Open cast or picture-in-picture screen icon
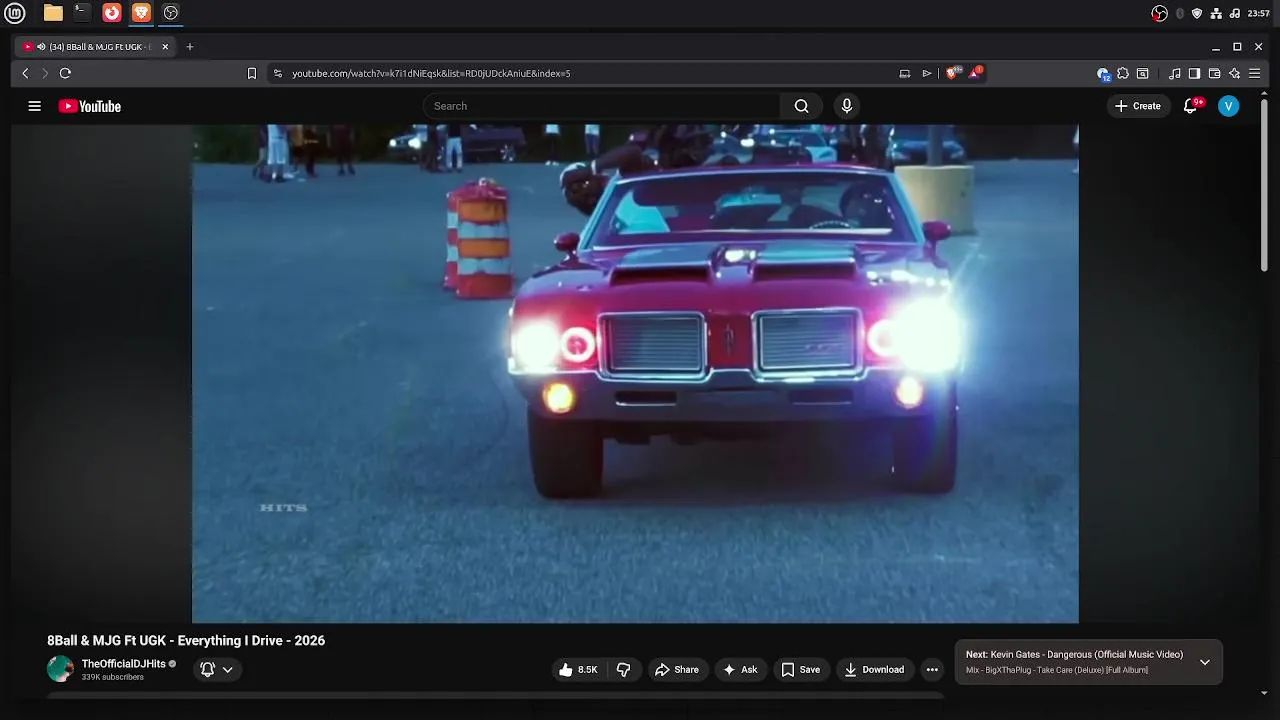 (x=905, y=73)
